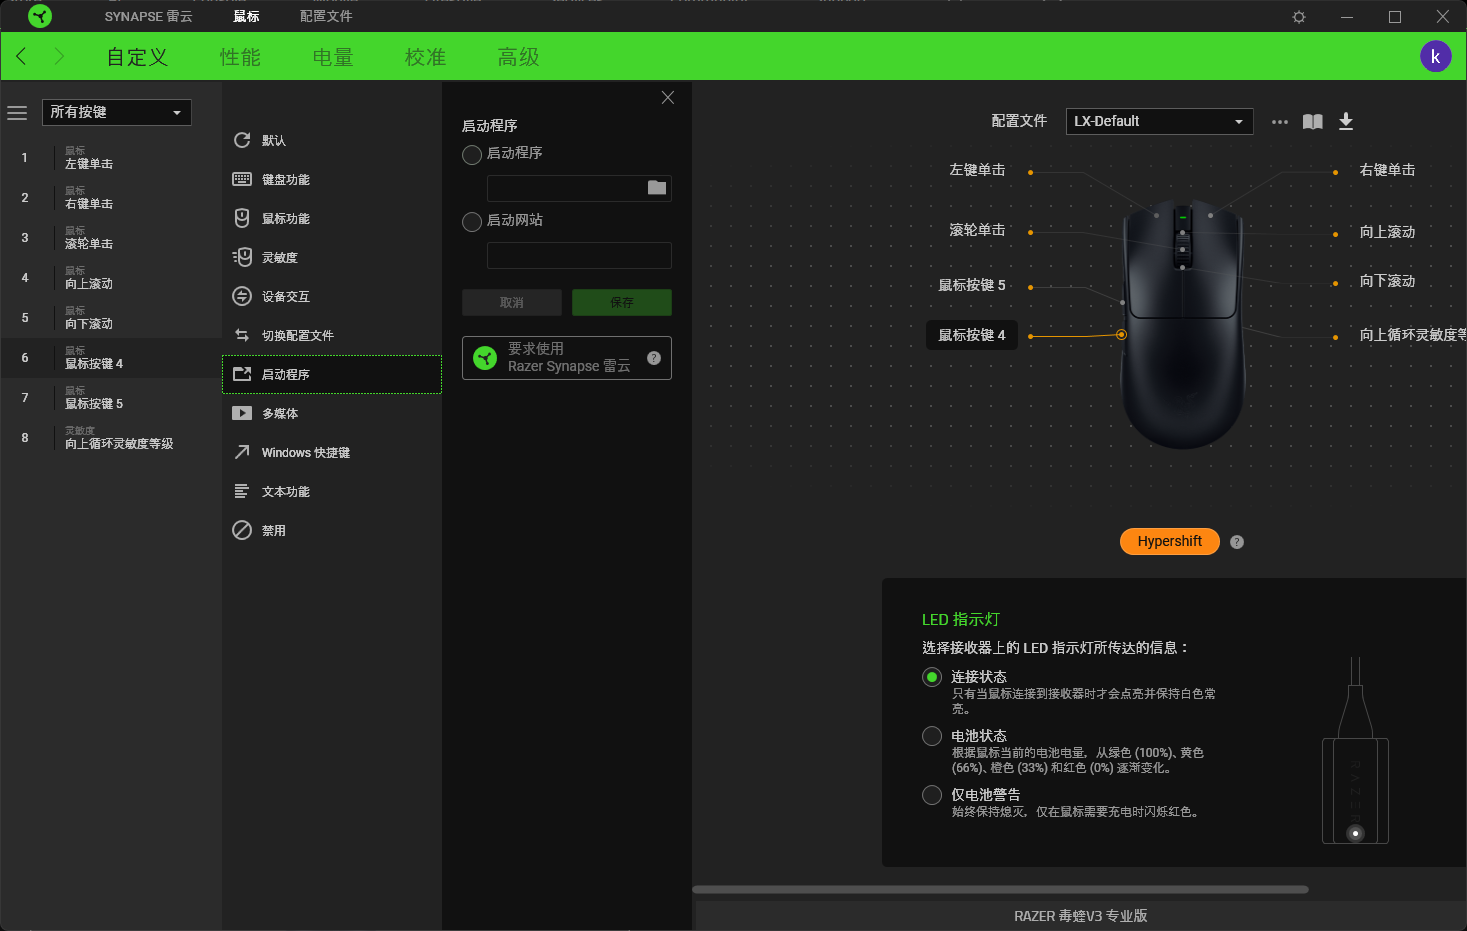Click the Razer Synapse logo icon
The image size is (1467, 931).
point(40,16)
